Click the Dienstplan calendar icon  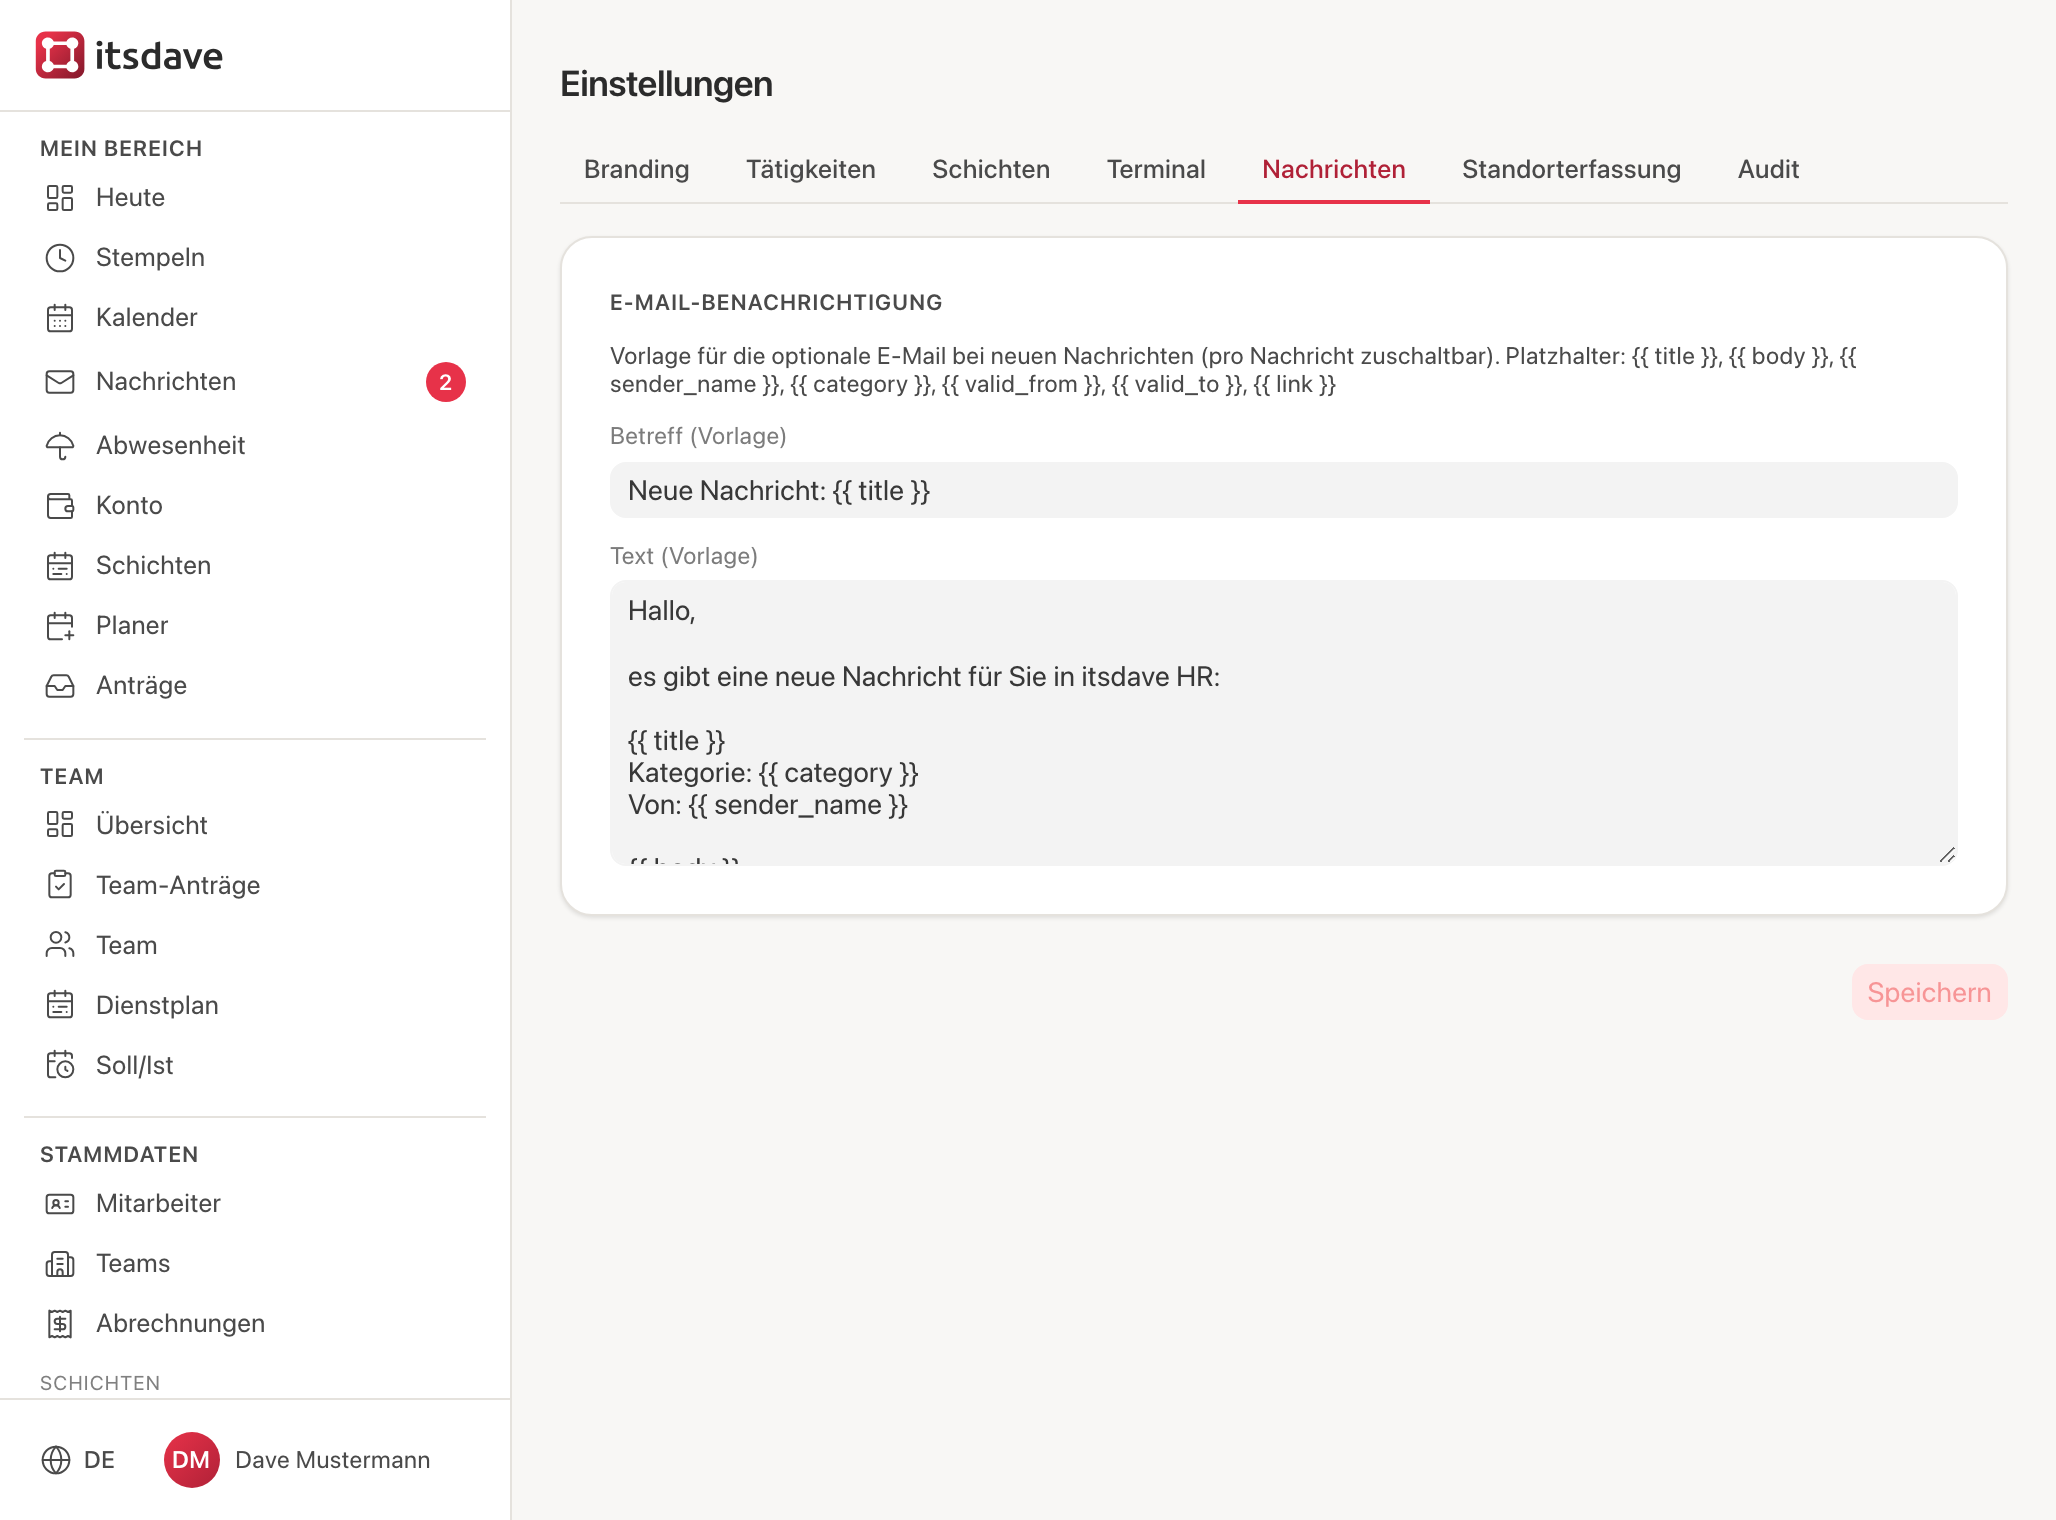click(60, 1005)
